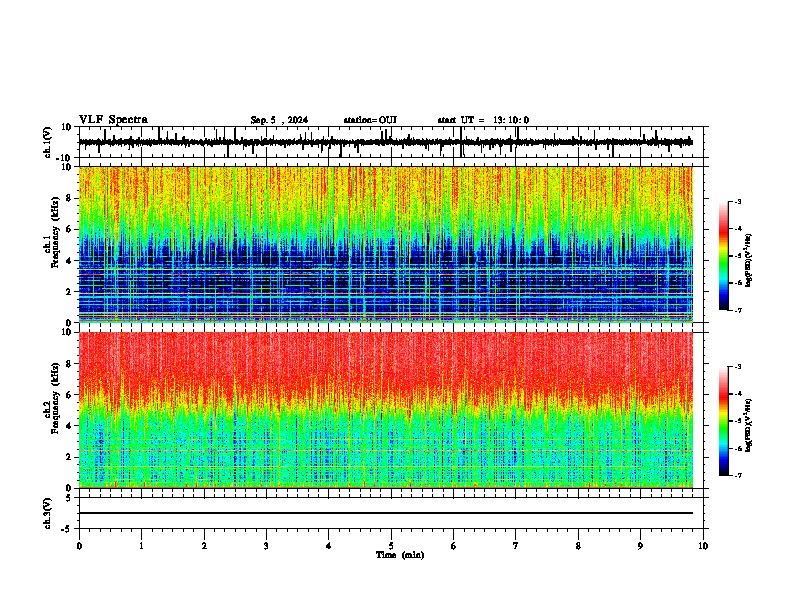Select the ch.1 "Frequency (kHz)" axis label

coord(55,232)
